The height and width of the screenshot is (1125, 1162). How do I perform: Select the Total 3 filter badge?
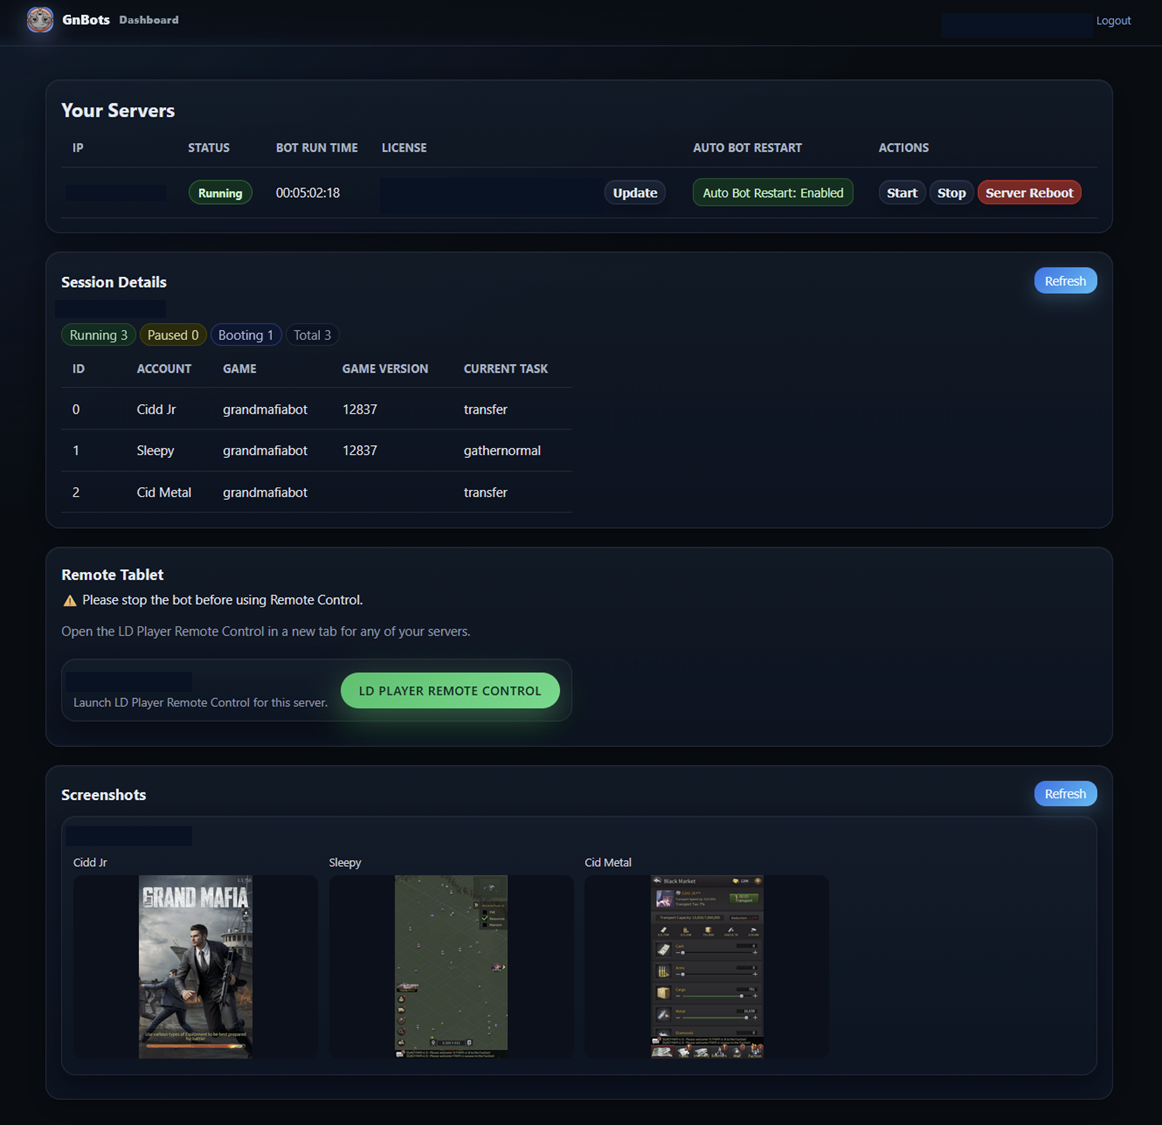click(x=312, y=335)
